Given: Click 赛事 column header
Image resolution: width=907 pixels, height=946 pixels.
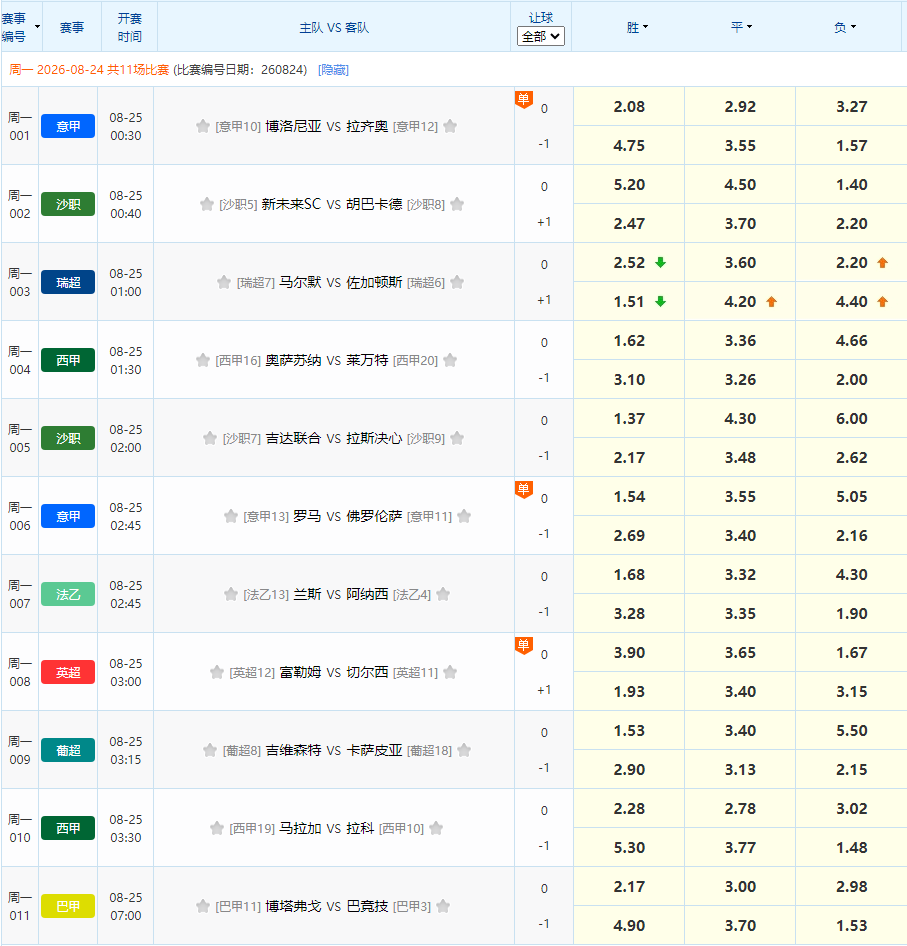Looking at the screenshot, I should pos(72,28).
